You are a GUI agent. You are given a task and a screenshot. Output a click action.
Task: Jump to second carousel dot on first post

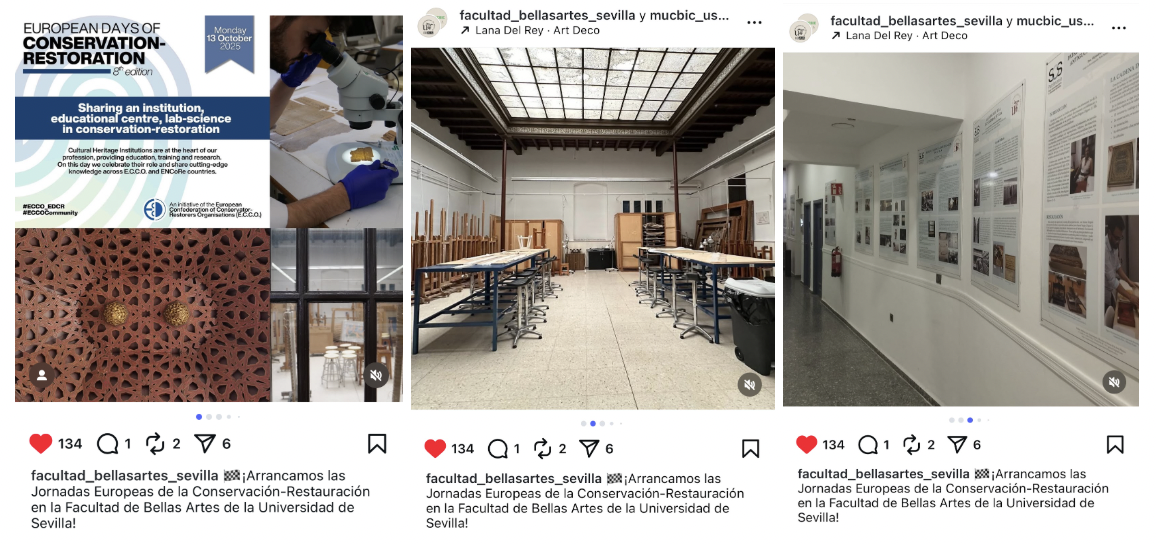pyautogui.click(x=209, y=416)
